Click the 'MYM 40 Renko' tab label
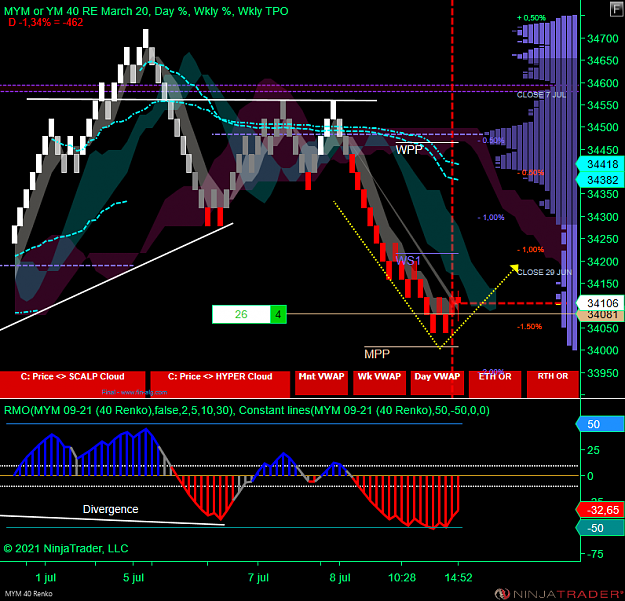 click(28, 594)
